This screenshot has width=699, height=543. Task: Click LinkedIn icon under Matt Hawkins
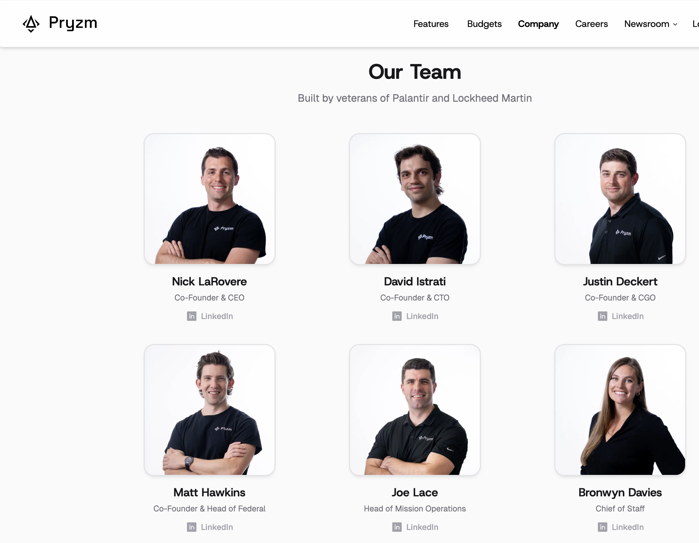point(192,527)
